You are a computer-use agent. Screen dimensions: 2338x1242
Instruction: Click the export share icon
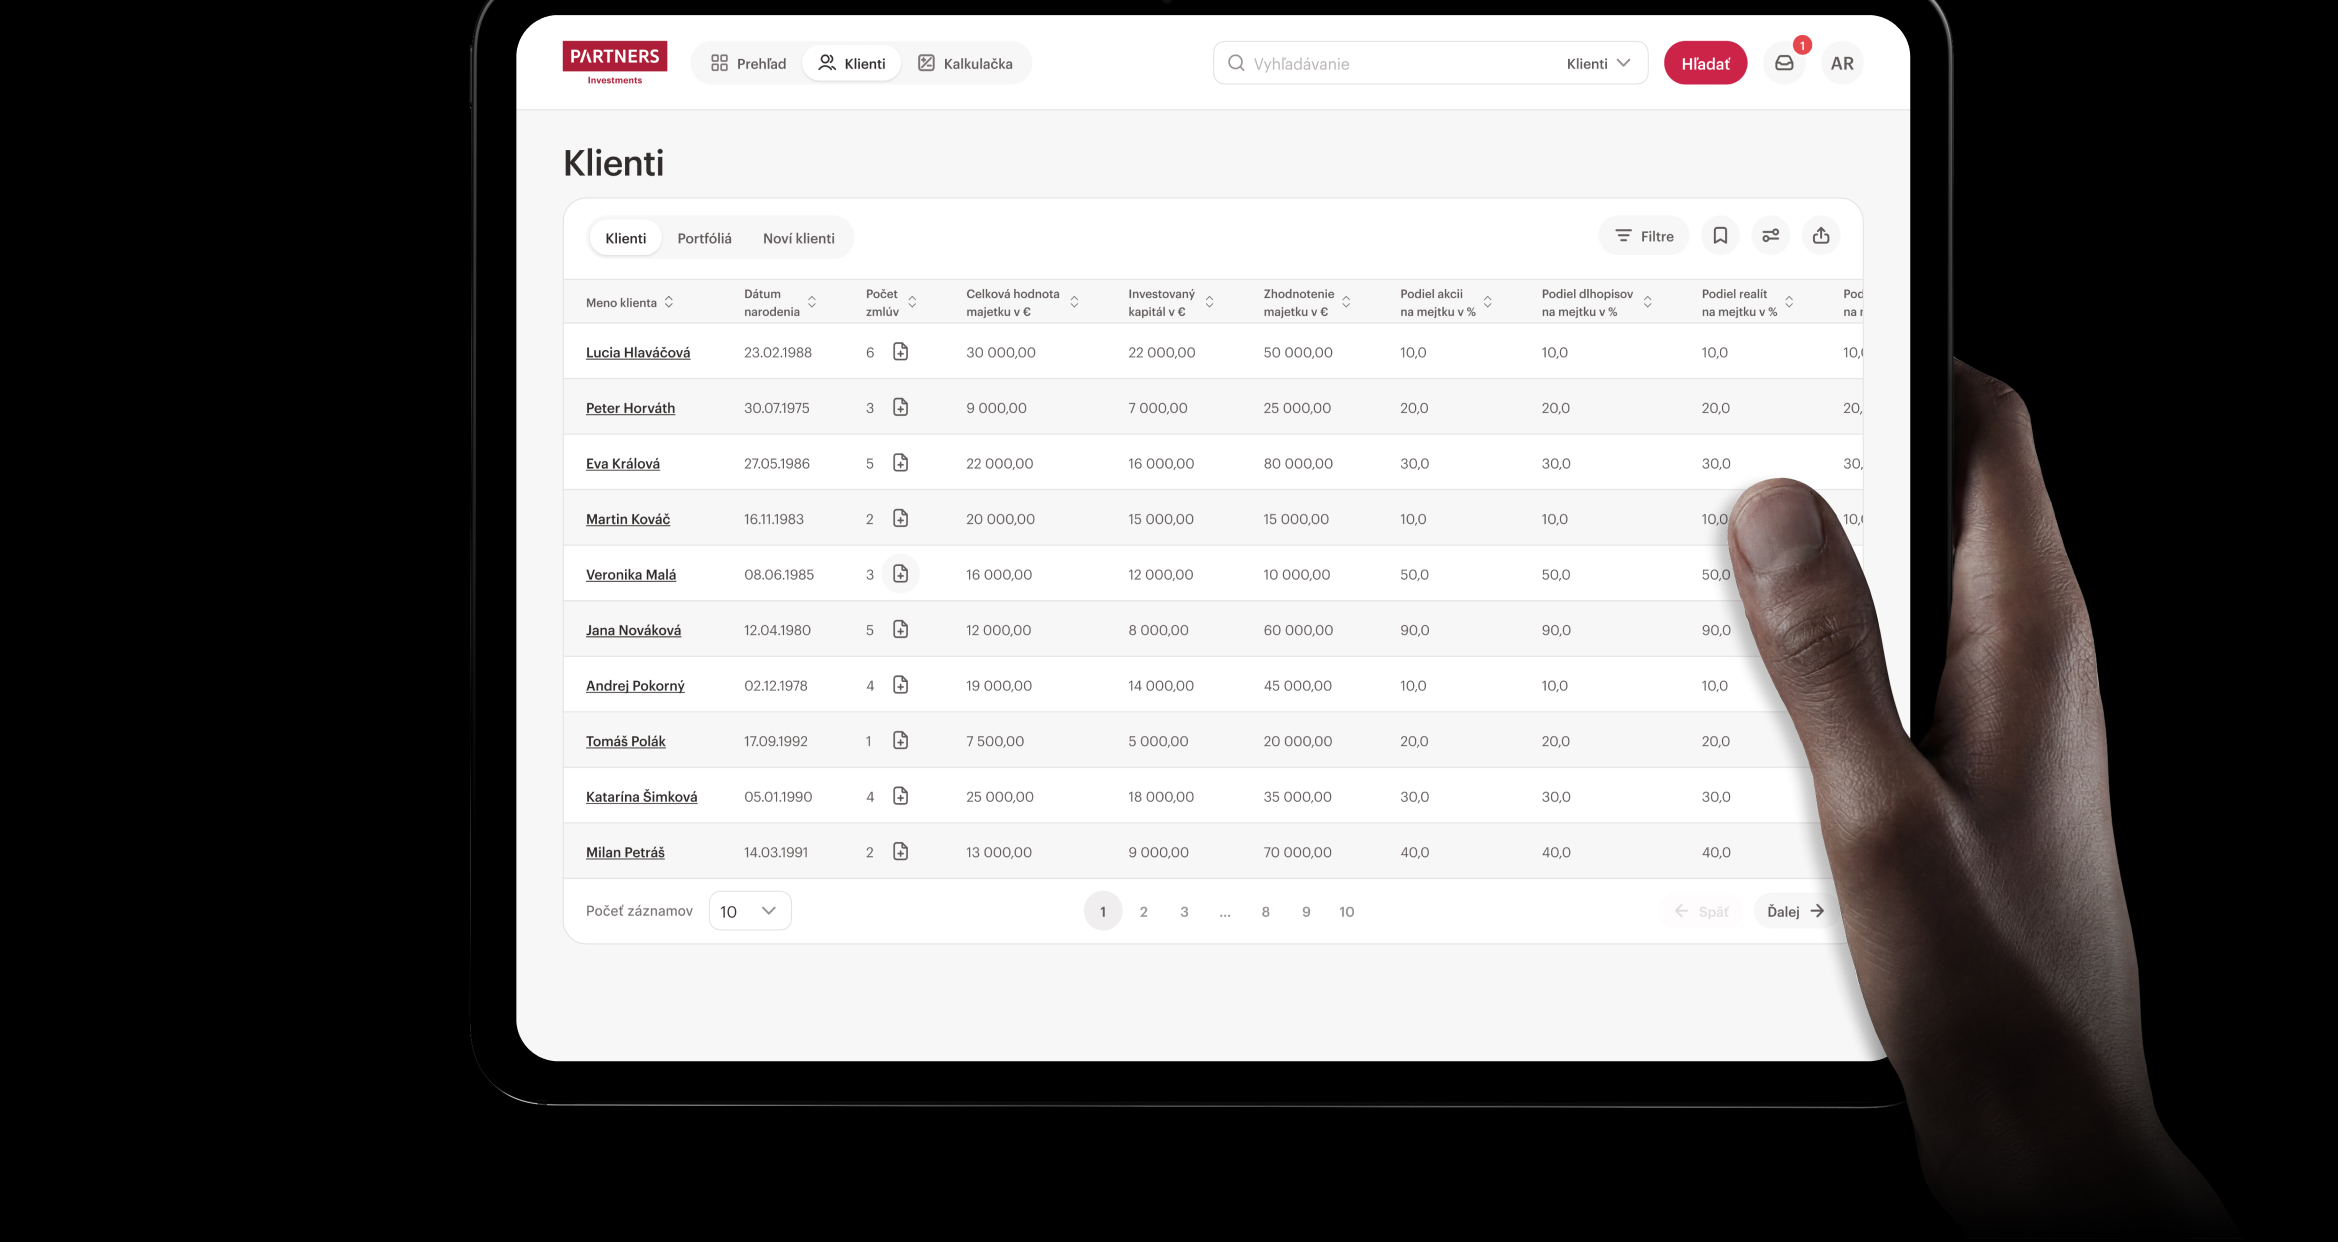[x=1821, y=236]
